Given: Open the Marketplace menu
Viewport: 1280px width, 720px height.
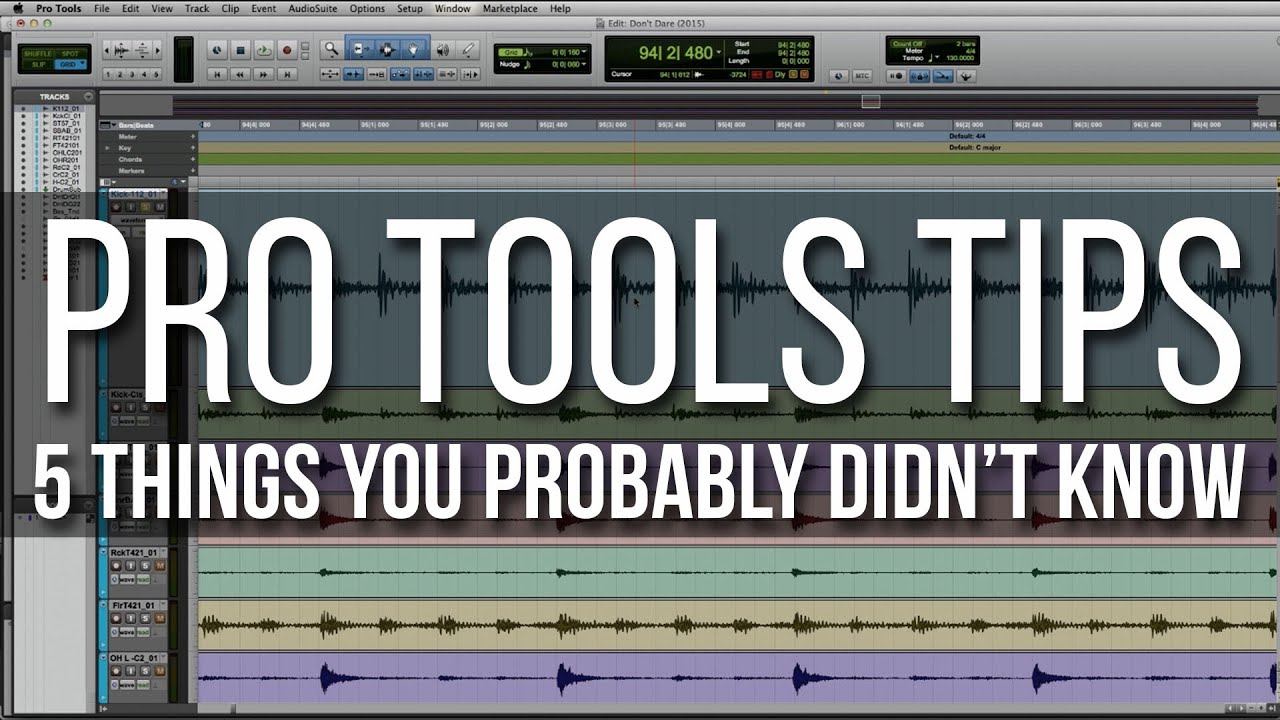Looking at the screenshot, I should (x=510, y=8).
